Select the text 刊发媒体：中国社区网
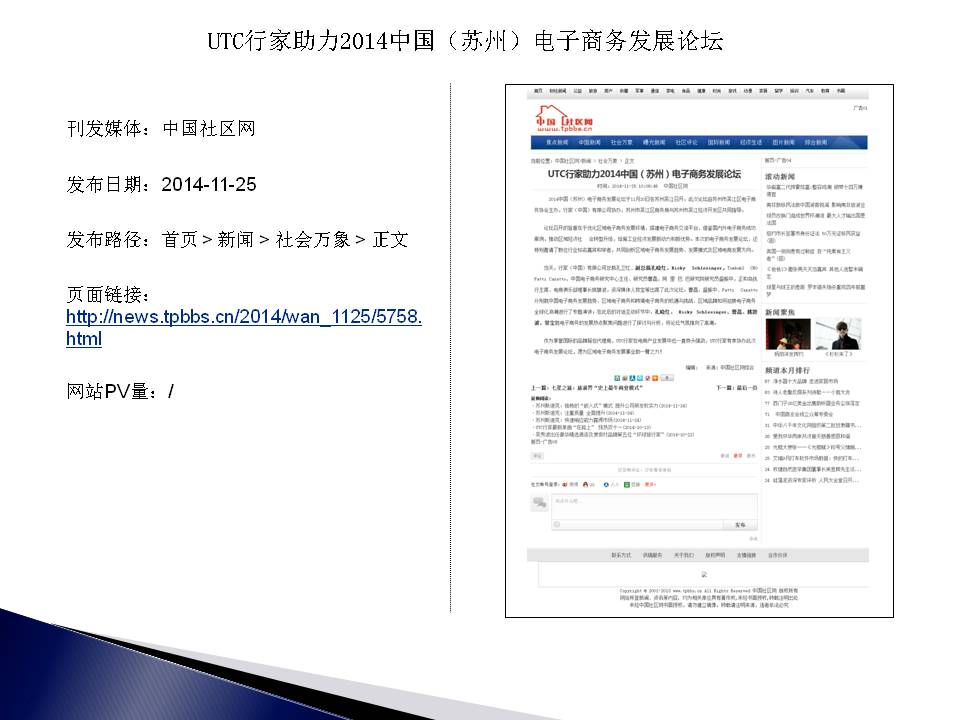960x720 pixels. pos(161,129)
